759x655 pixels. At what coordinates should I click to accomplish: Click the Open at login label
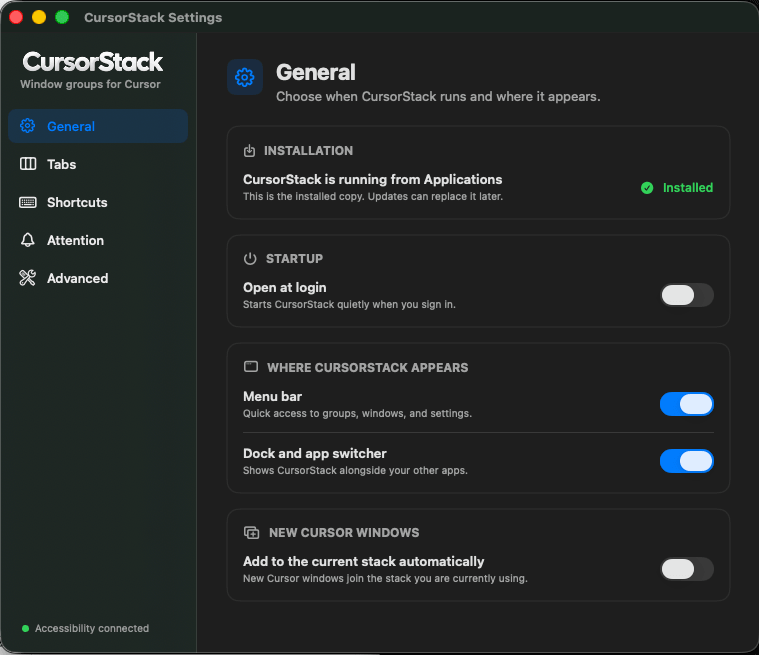click(285, 288)
